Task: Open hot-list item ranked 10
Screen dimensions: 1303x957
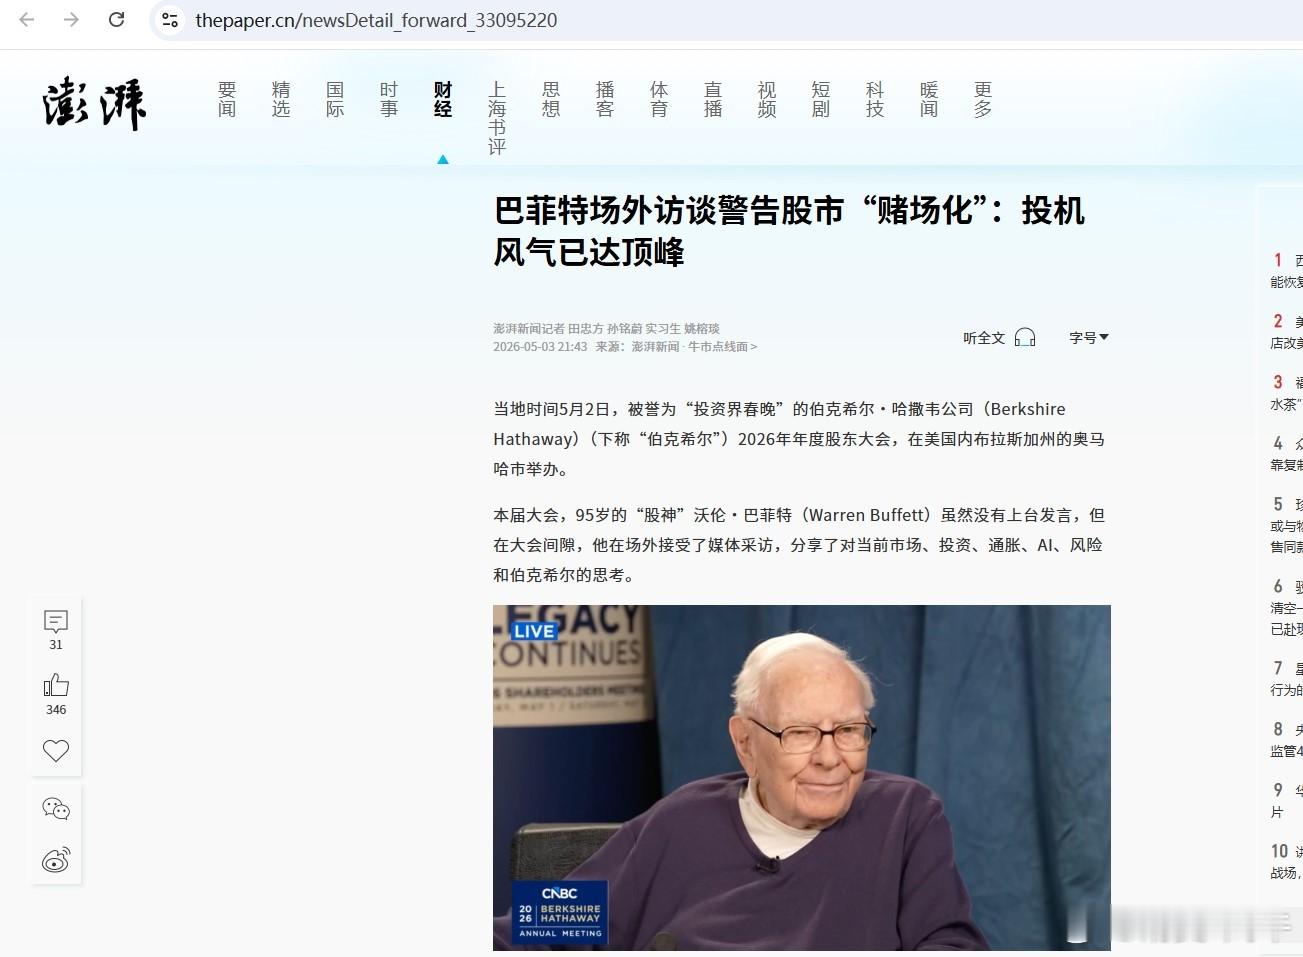Action: click(1286, 862)
